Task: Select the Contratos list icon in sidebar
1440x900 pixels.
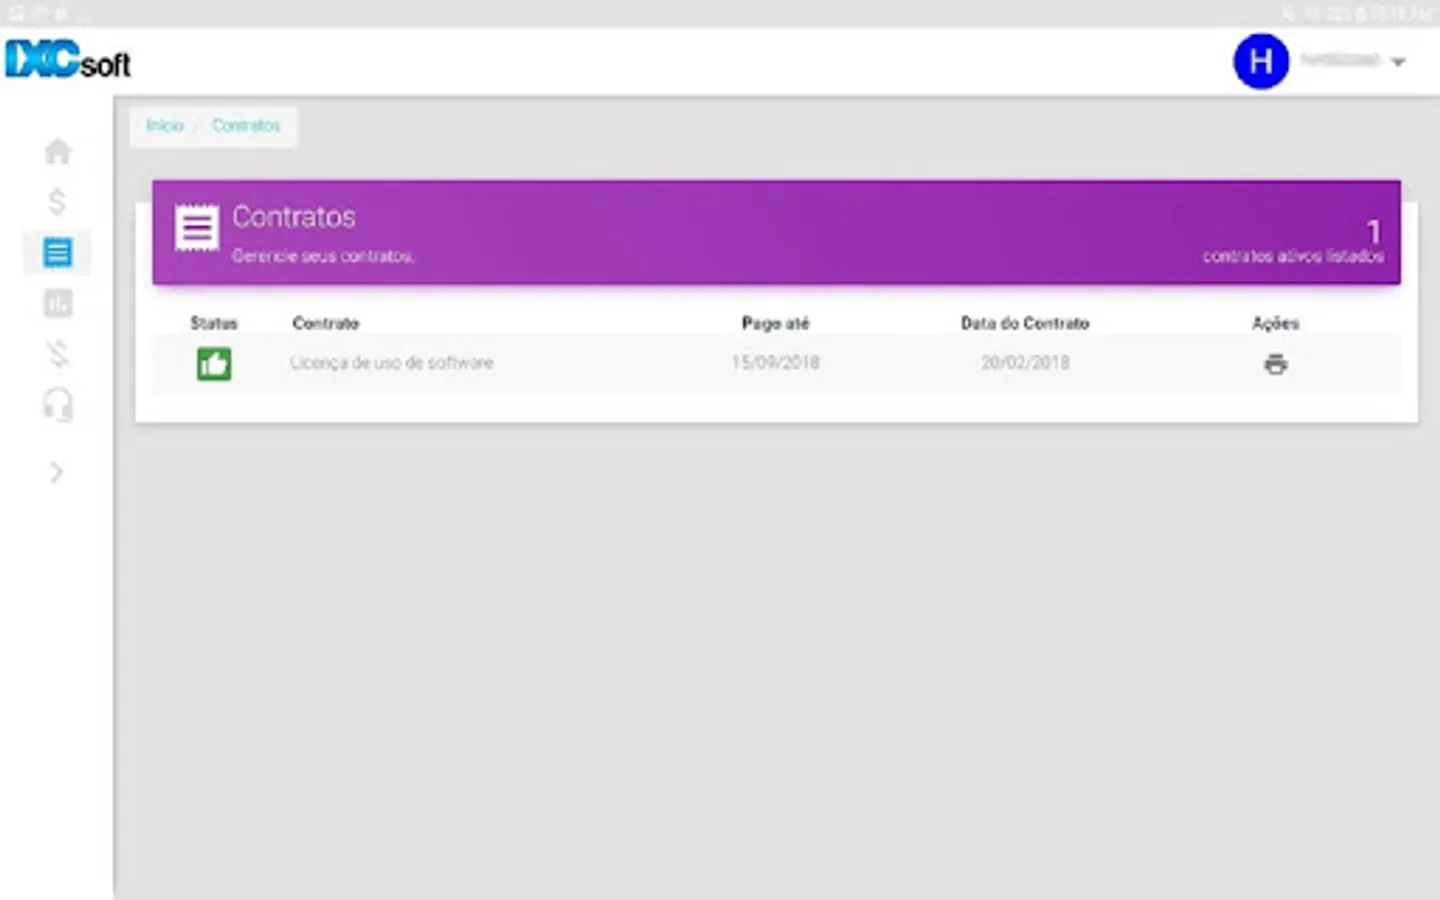Action: (x=57, y=253)
